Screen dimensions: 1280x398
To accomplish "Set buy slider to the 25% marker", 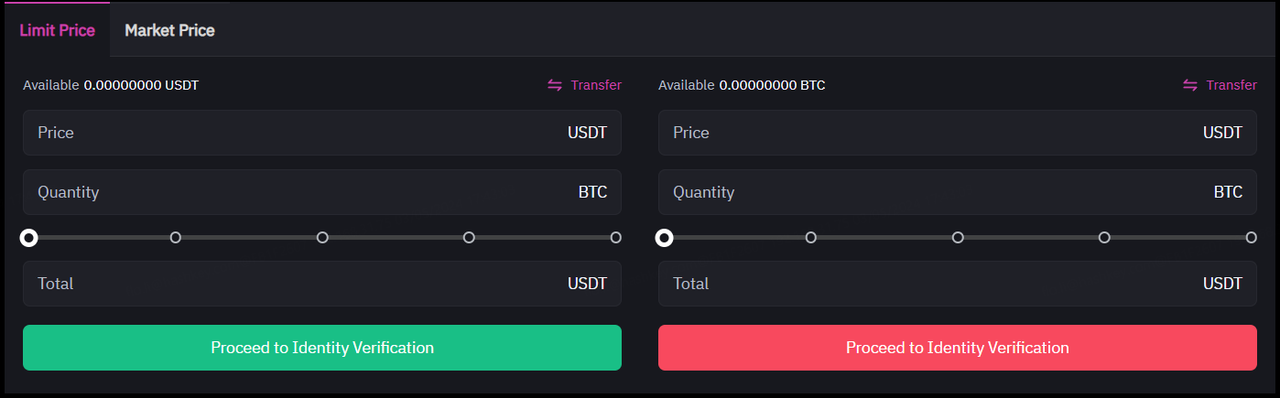I will 176,237.
